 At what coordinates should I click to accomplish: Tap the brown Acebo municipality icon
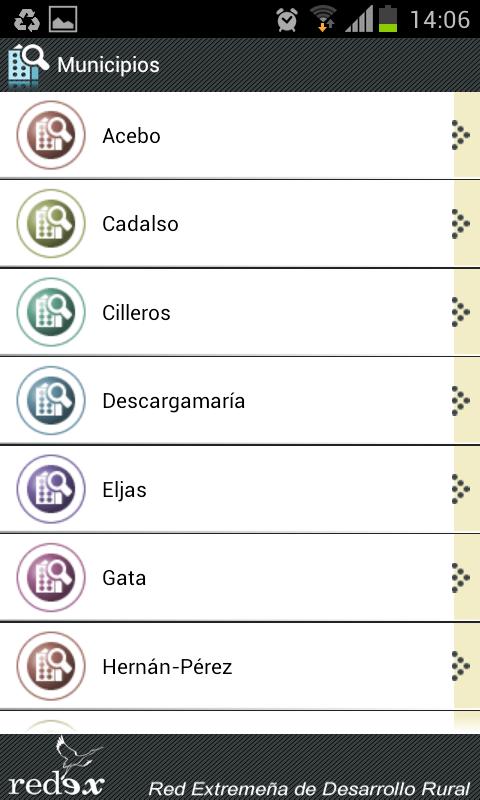coord(51,135)
